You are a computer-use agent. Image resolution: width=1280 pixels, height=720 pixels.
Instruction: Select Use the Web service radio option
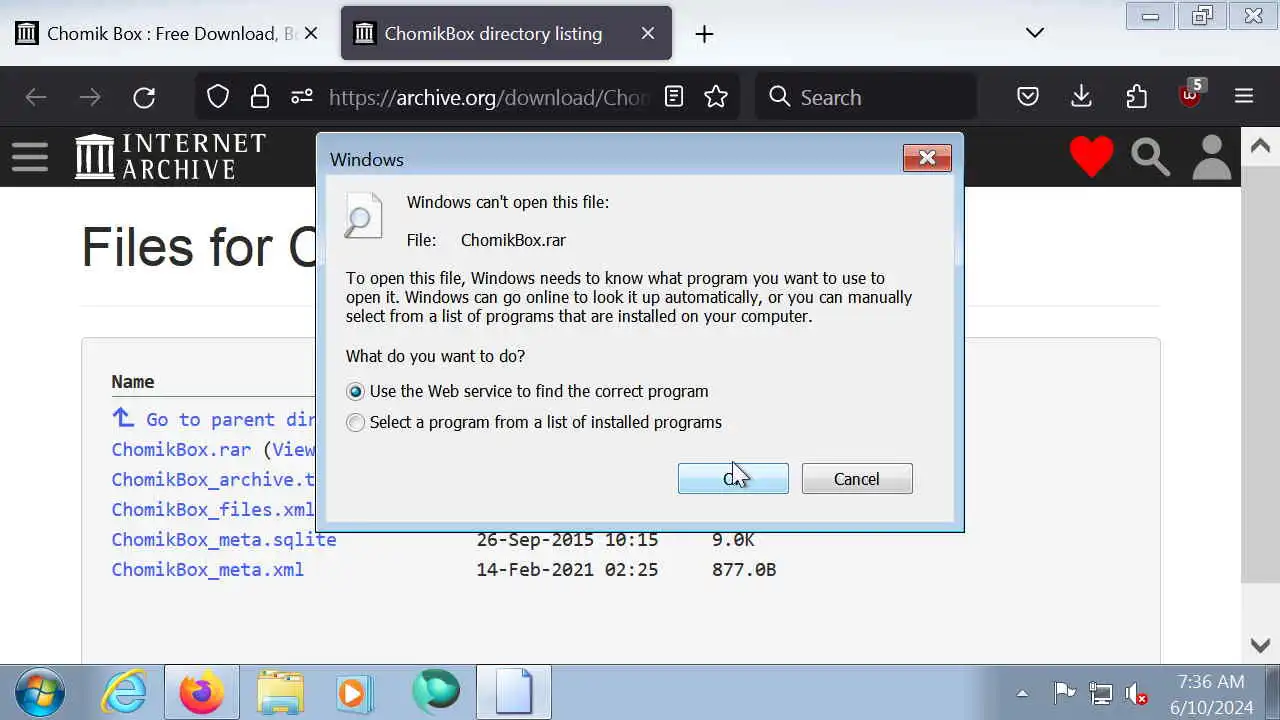click(355, 392)
